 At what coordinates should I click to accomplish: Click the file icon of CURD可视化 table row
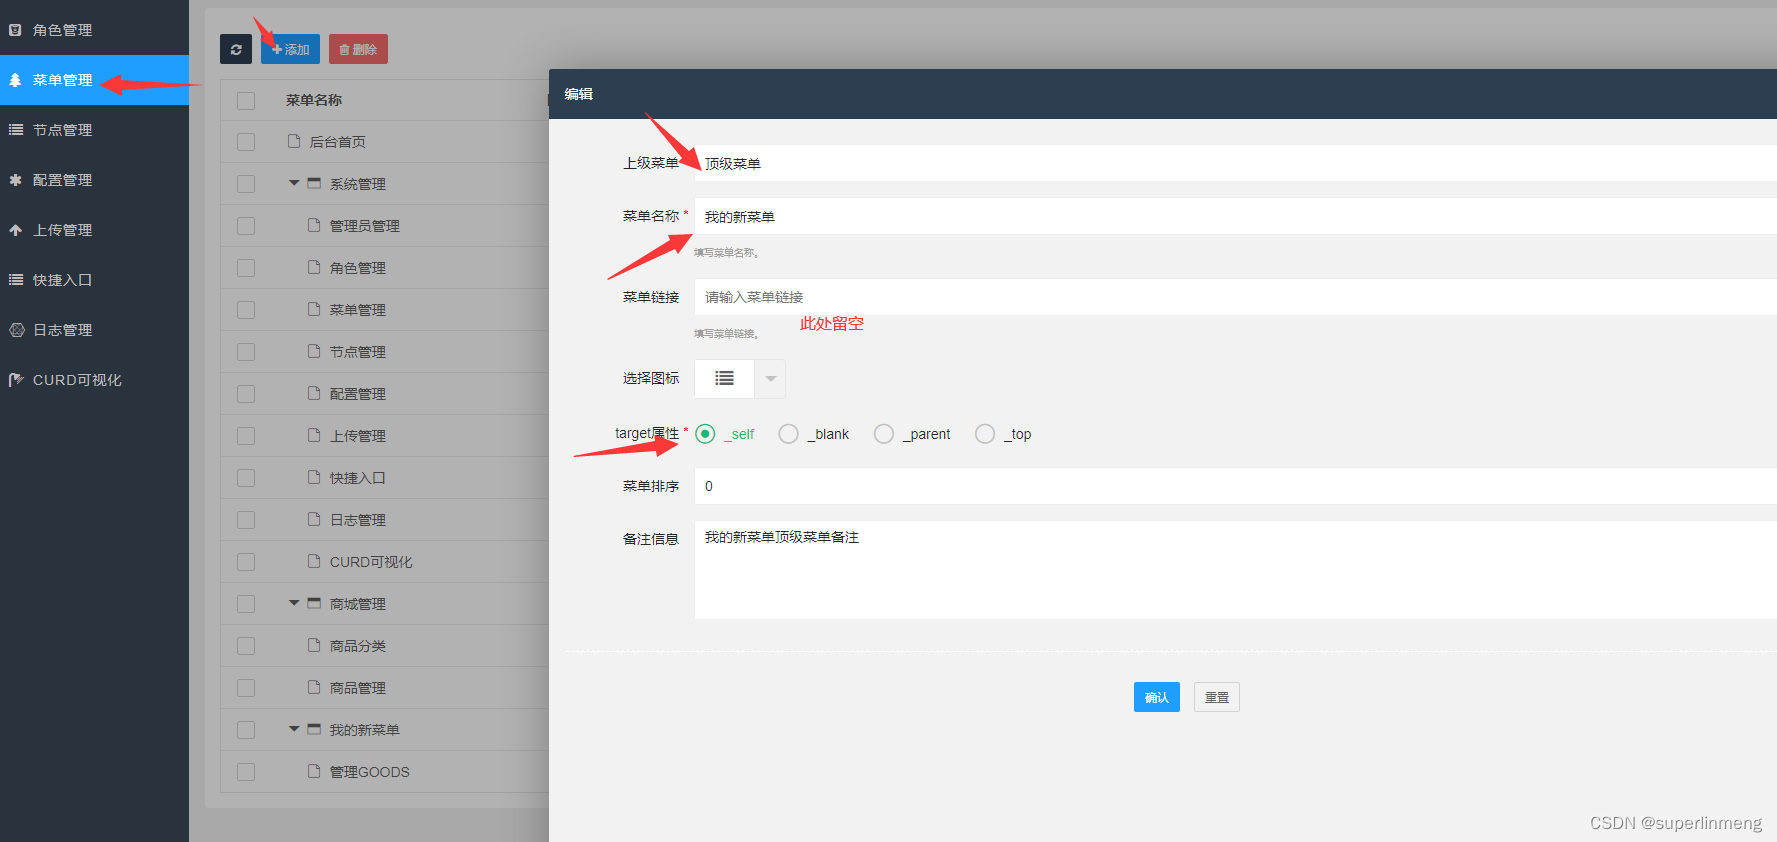click(314, 561)
